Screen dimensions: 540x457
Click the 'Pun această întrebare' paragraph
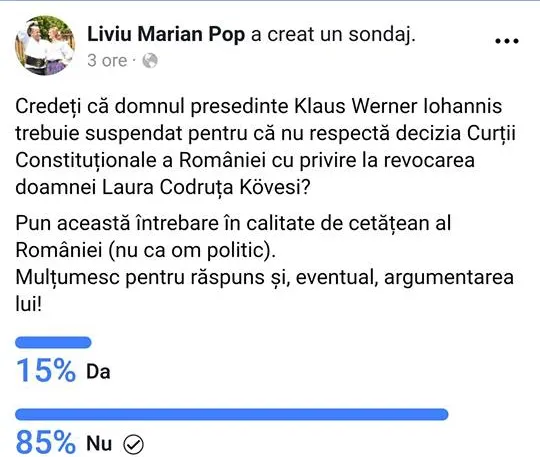pyautogui.click(x=233, y=237)
